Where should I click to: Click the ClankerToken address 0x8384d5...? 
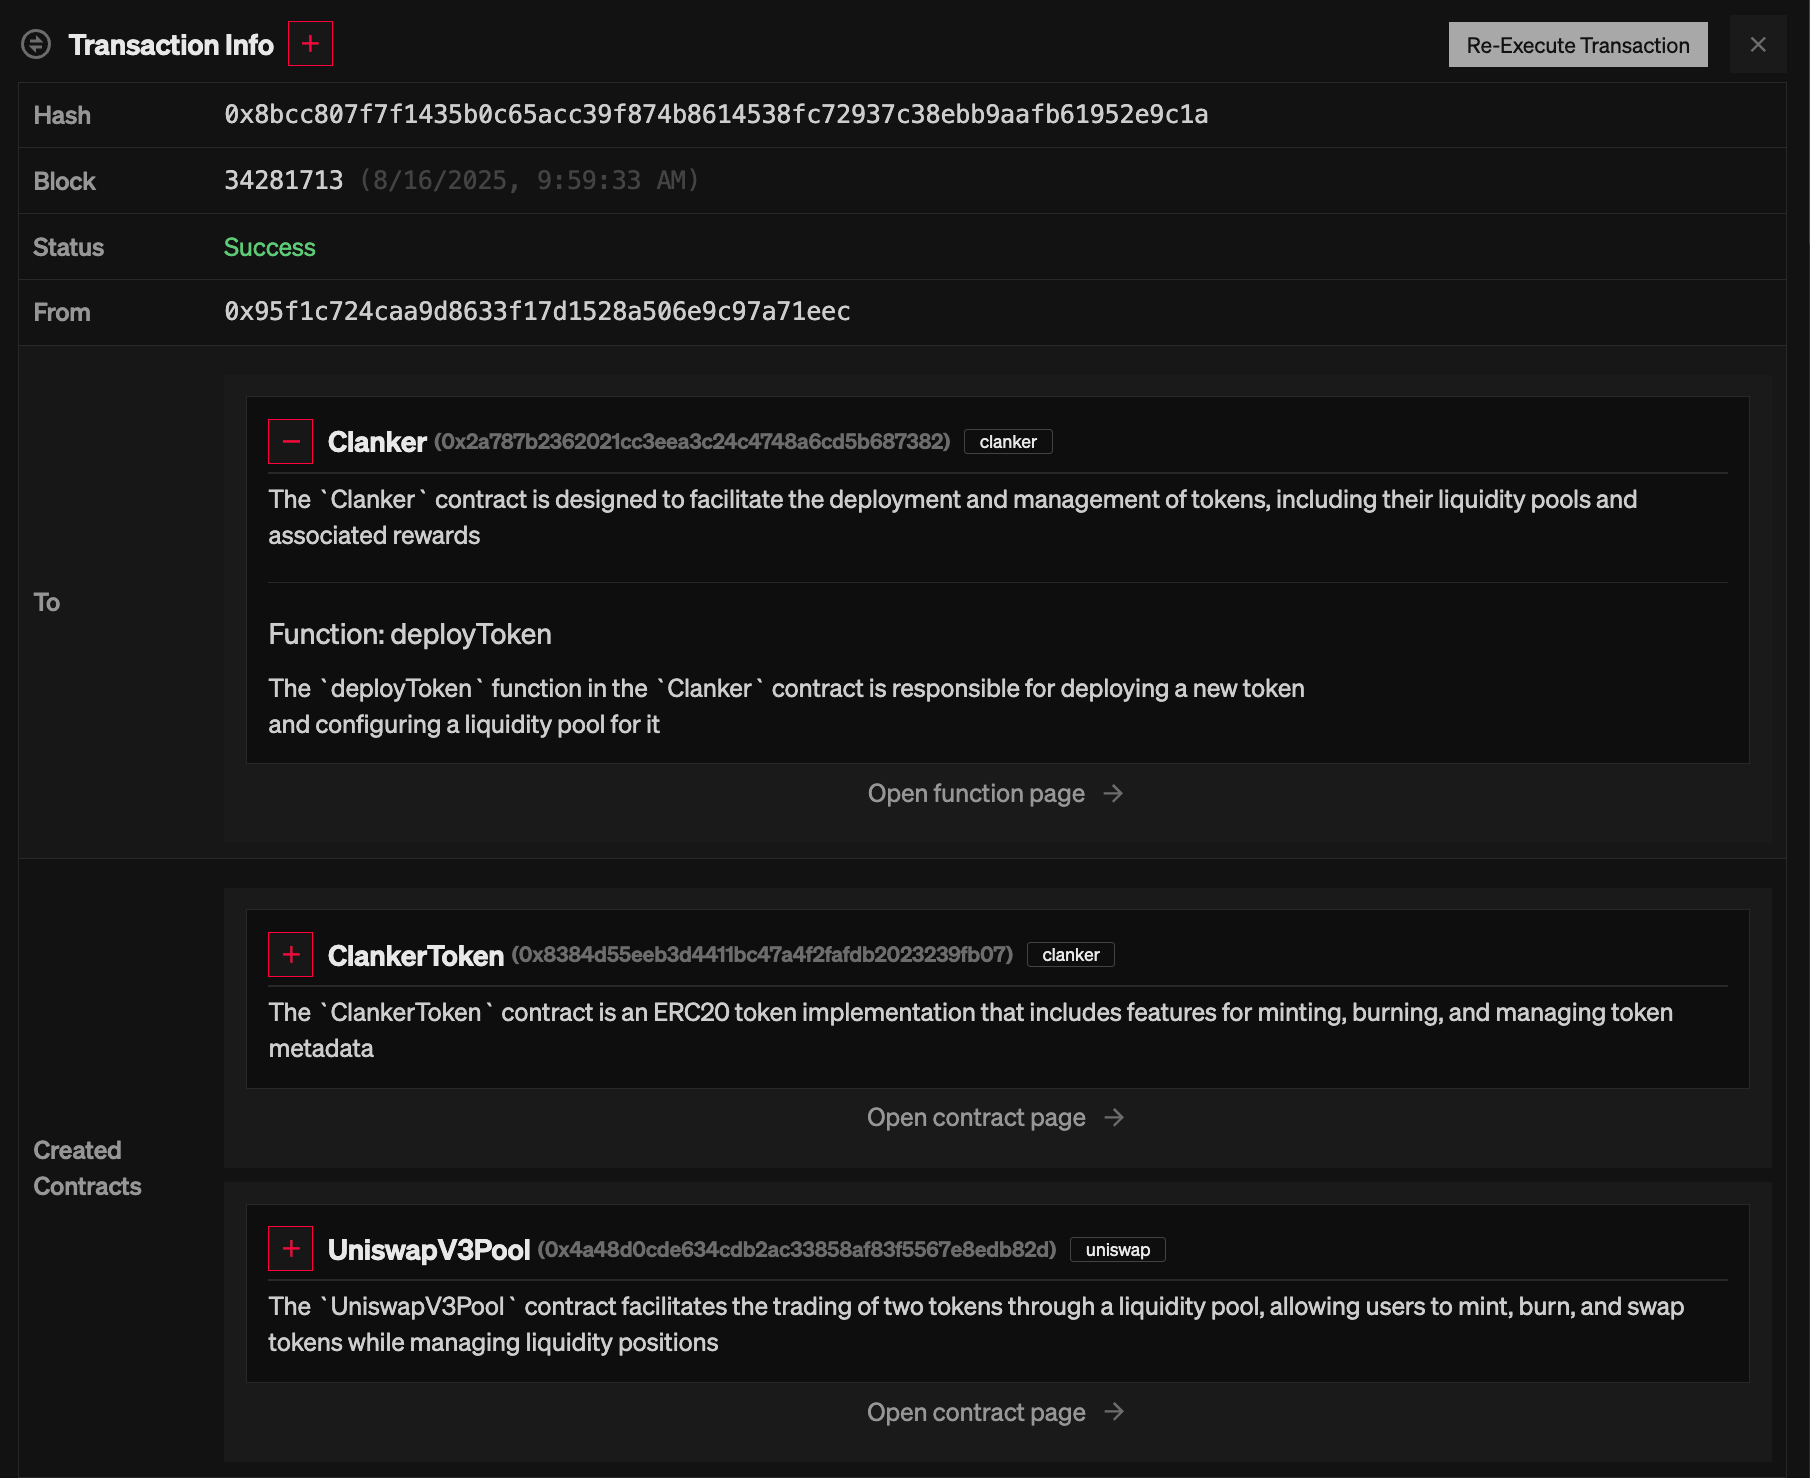(x=762, y=955)
